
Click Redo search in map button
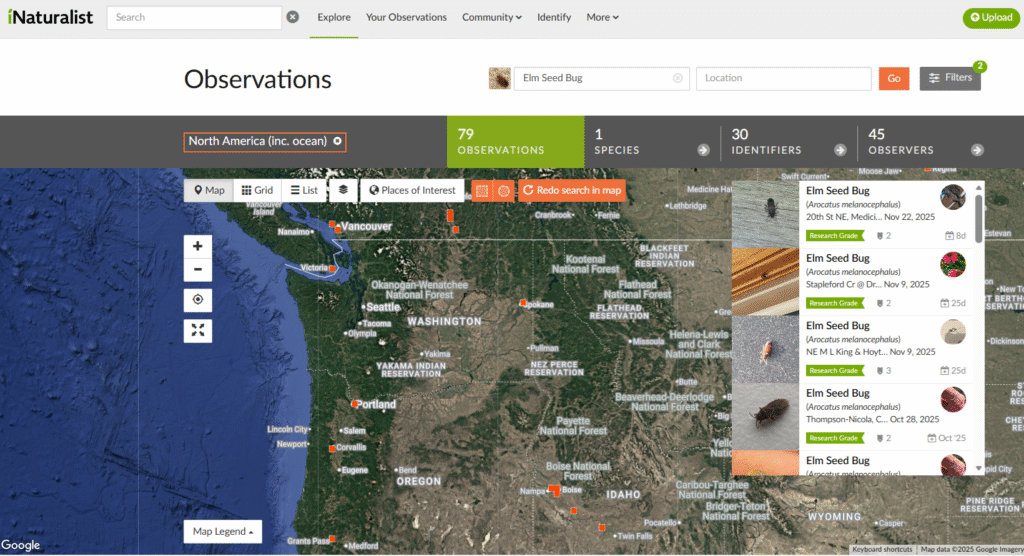tap(572, 190)
